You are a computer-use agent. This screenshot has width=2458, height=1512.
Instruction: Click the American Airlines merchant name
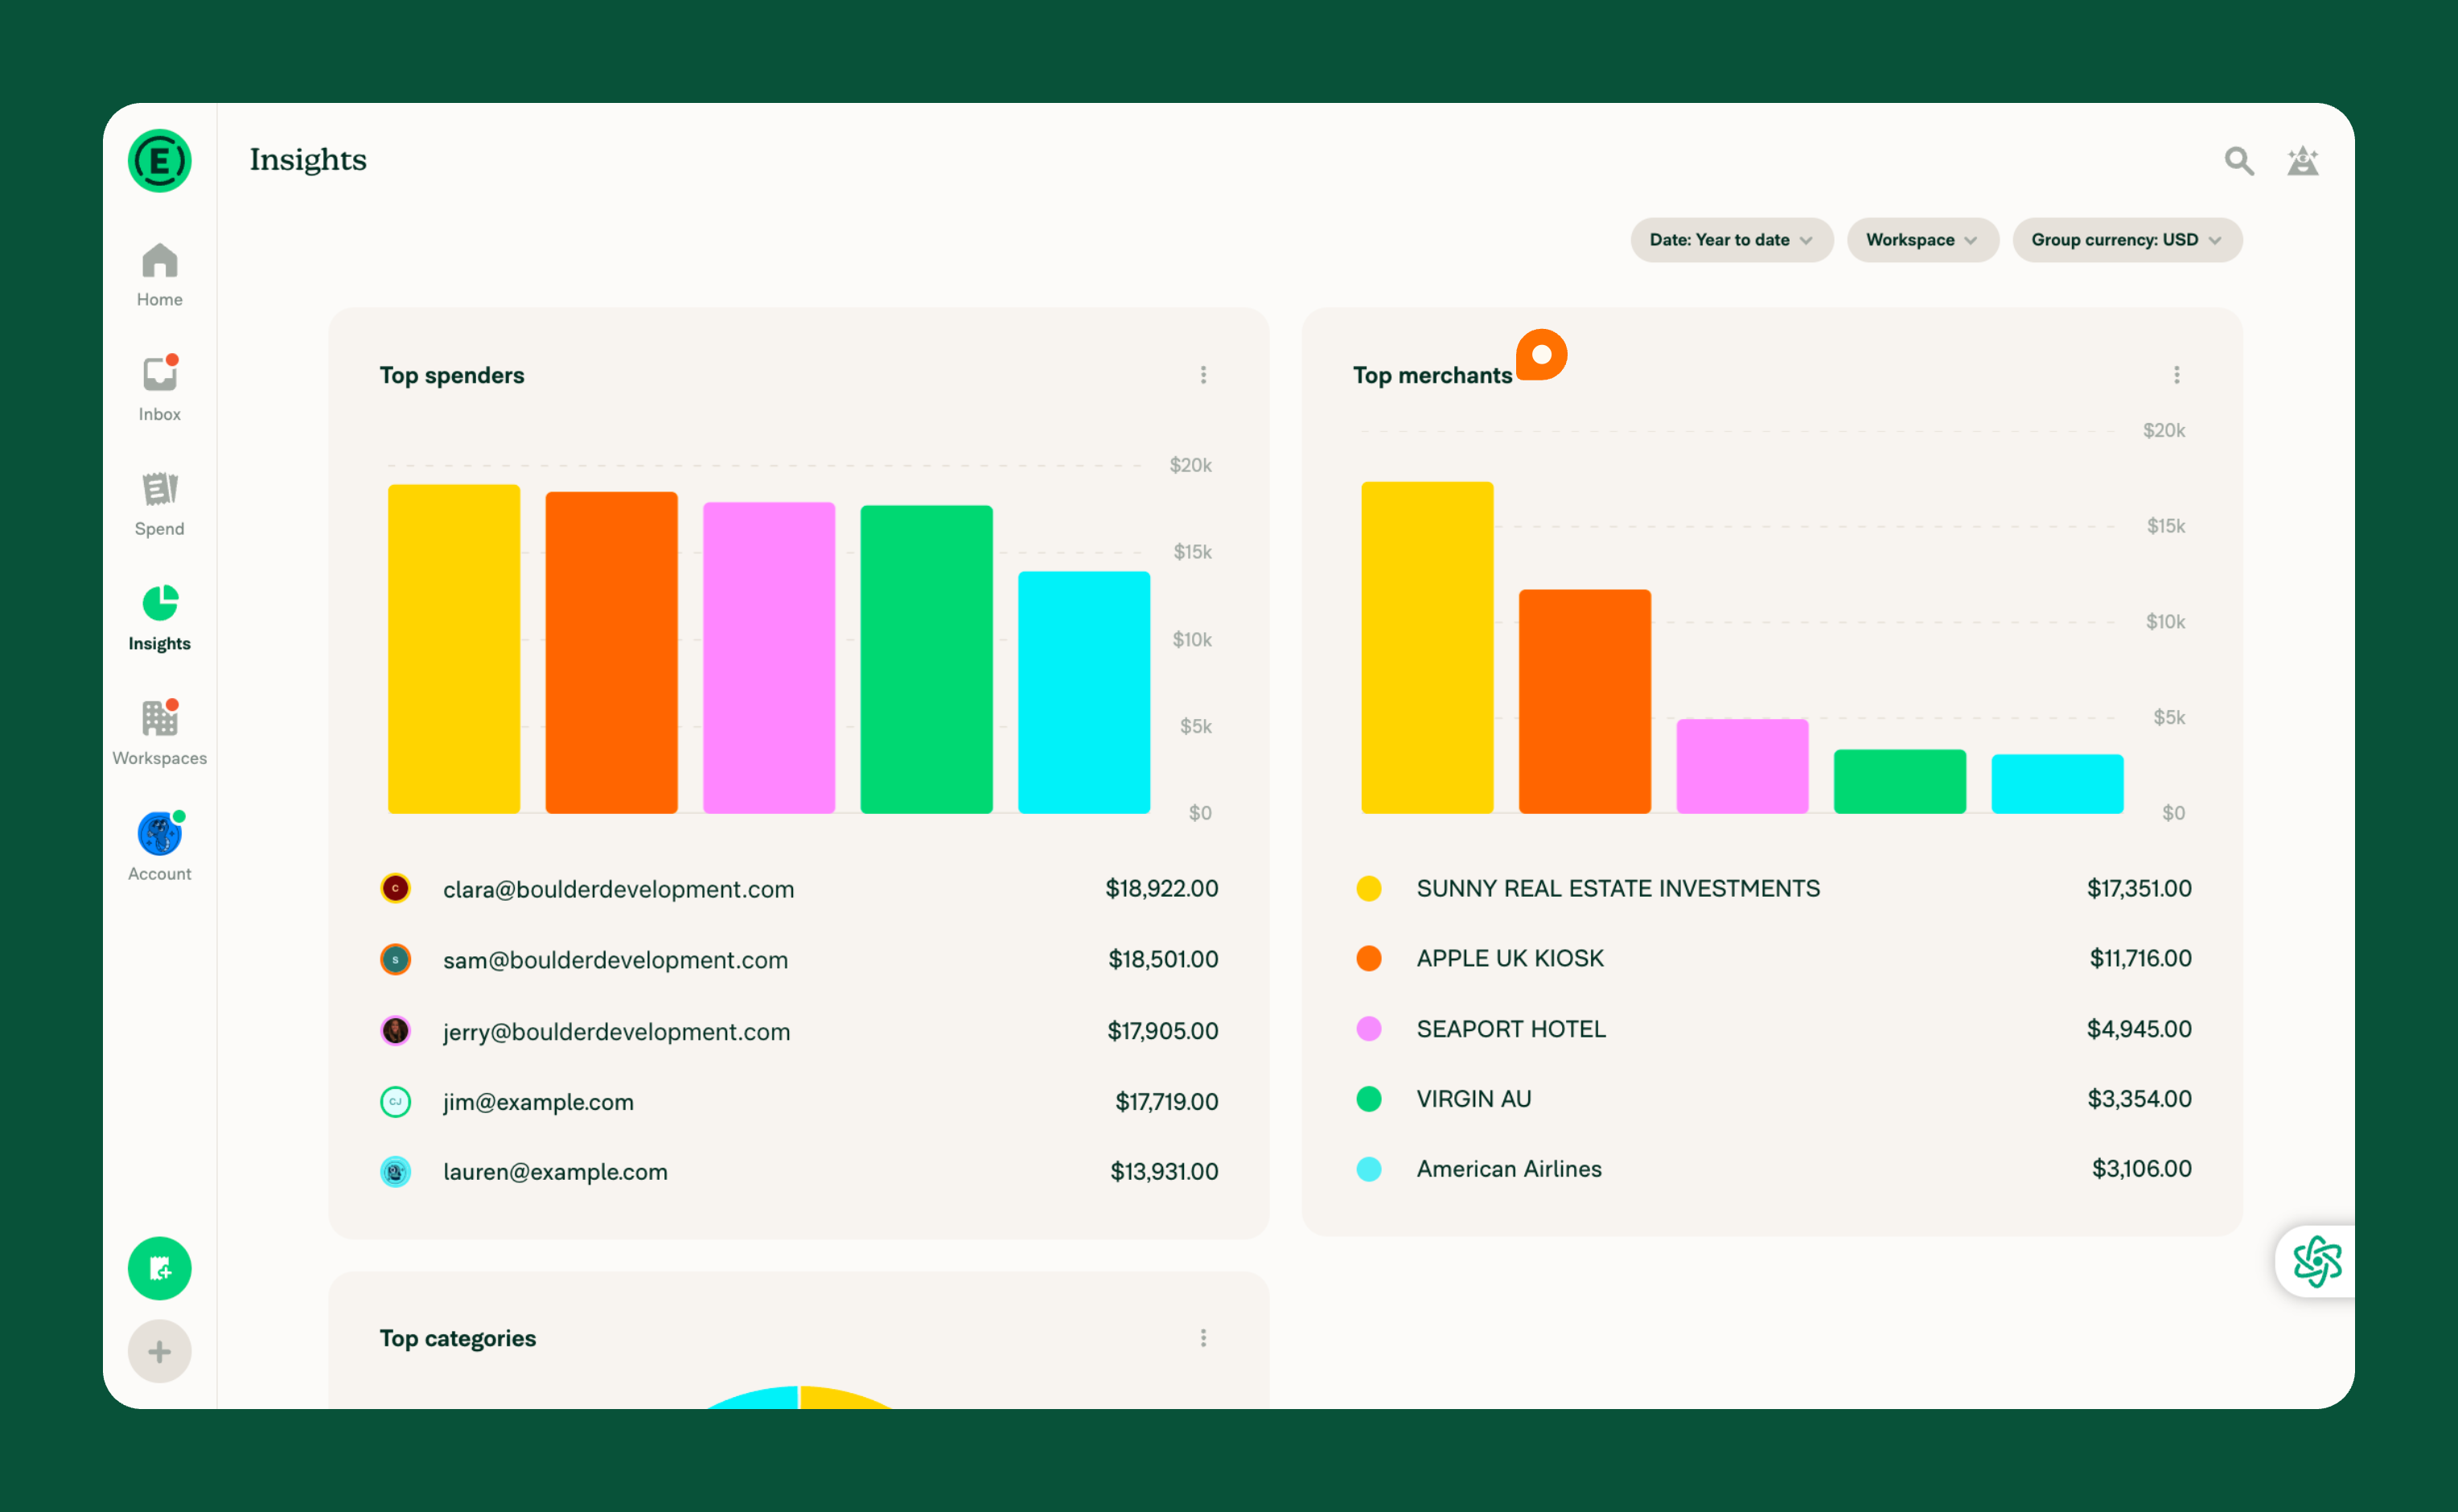coord(1509,1169)
